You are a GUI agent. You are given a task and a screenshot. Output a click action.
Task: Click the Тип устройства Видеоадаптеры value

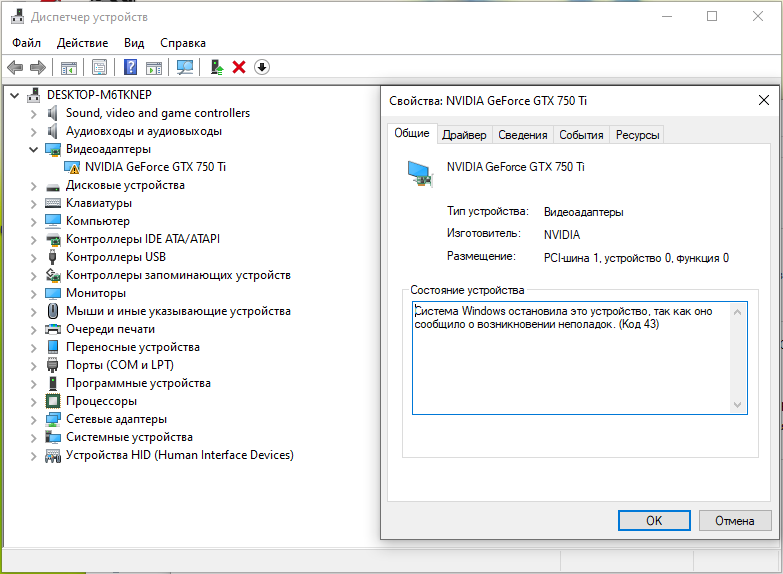pyautogui.click(x=583, y=212)
